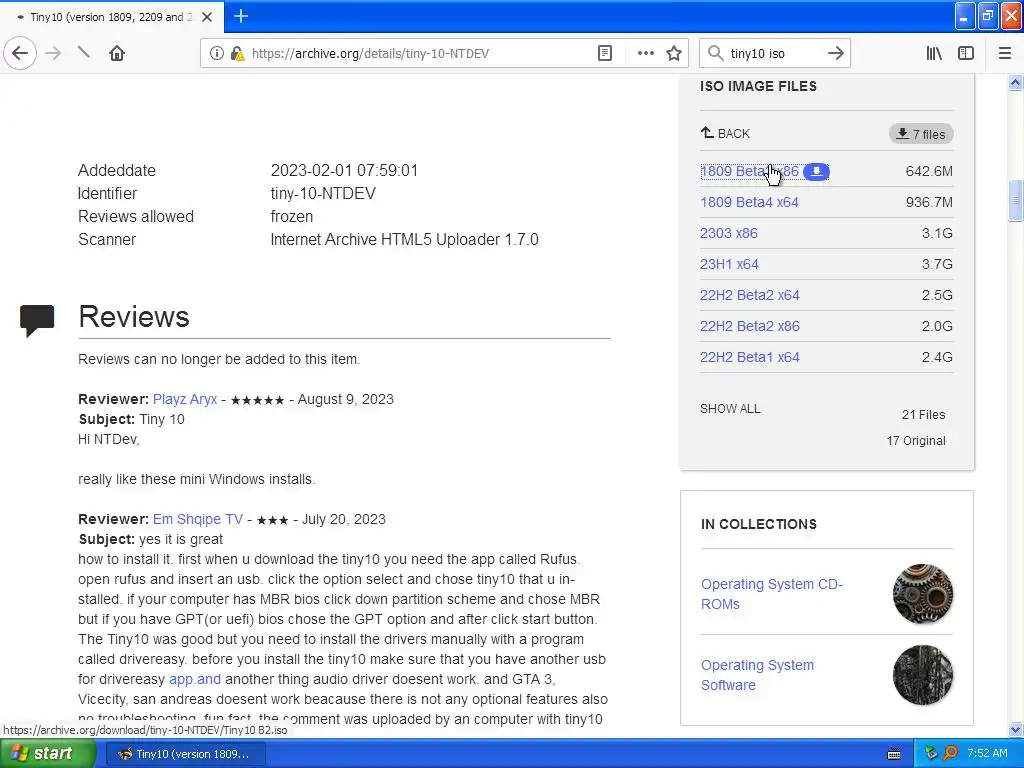The width and height of the screenshot is (1024, 768).
Task: Open the 2303 x86 ISO link
Action: (729, 233)
